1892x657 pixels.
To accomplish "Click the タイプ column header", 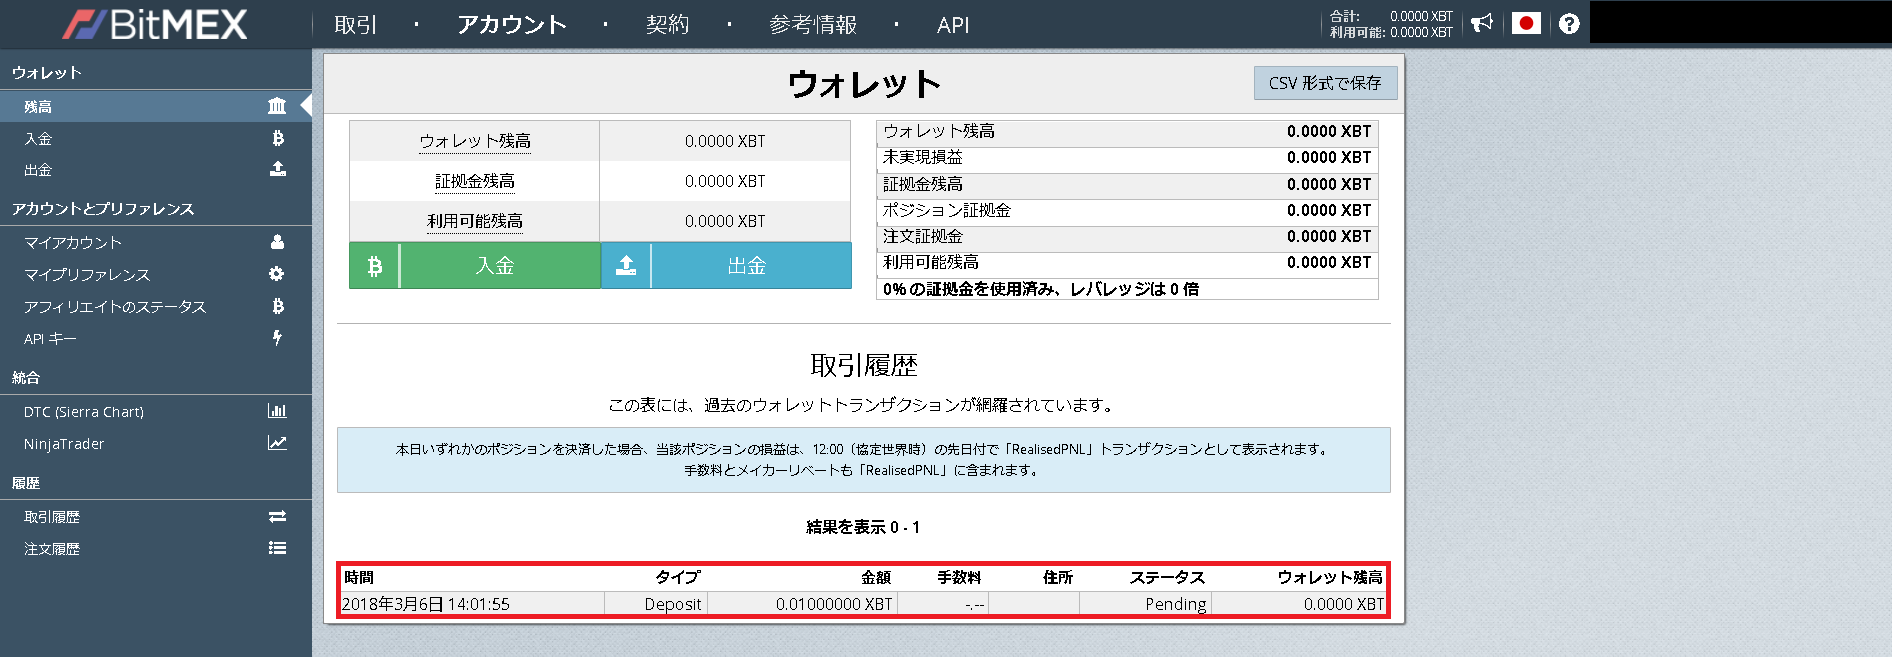I will coord(678,577).
